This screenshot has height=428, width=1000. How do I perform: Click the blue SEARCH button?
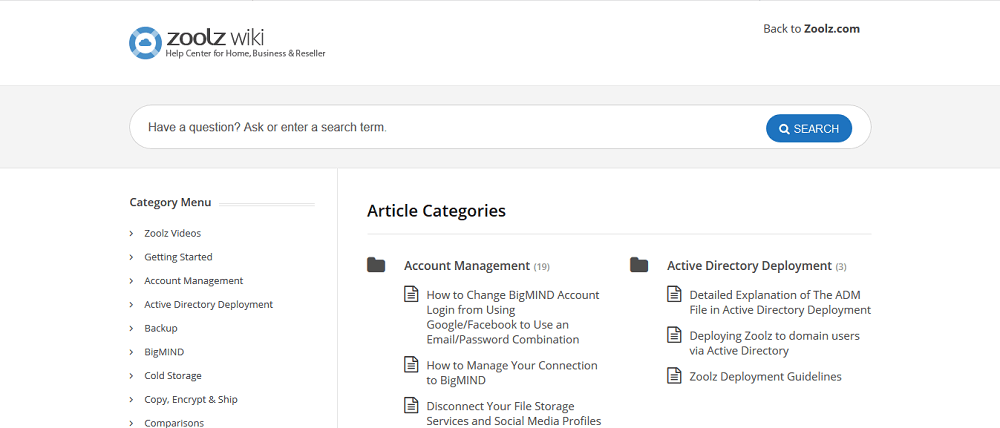[809, 128]
